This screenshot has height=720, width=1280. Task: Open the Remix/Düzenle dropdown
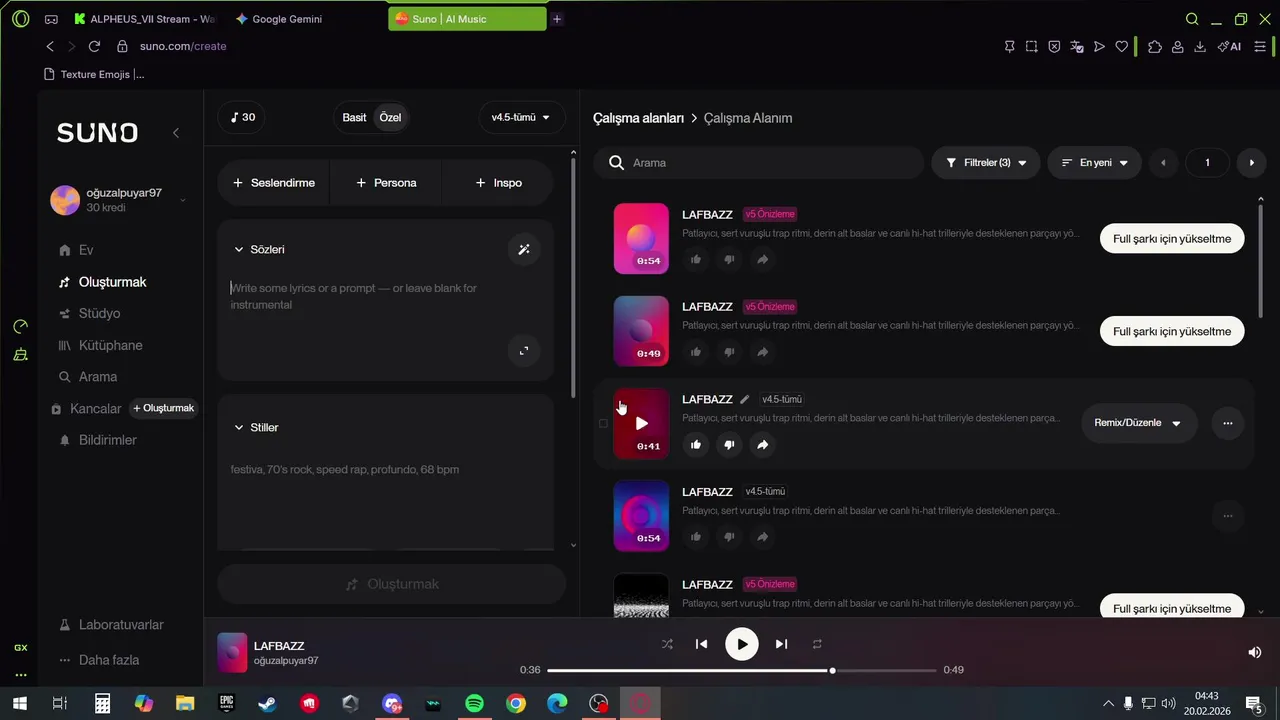pos(1138,423)
